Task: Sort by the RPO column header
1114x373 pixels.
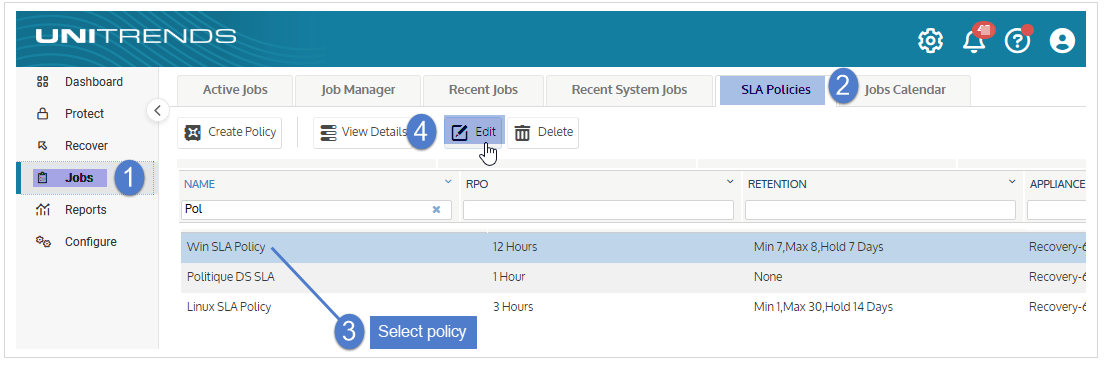Action: [477, 184]
